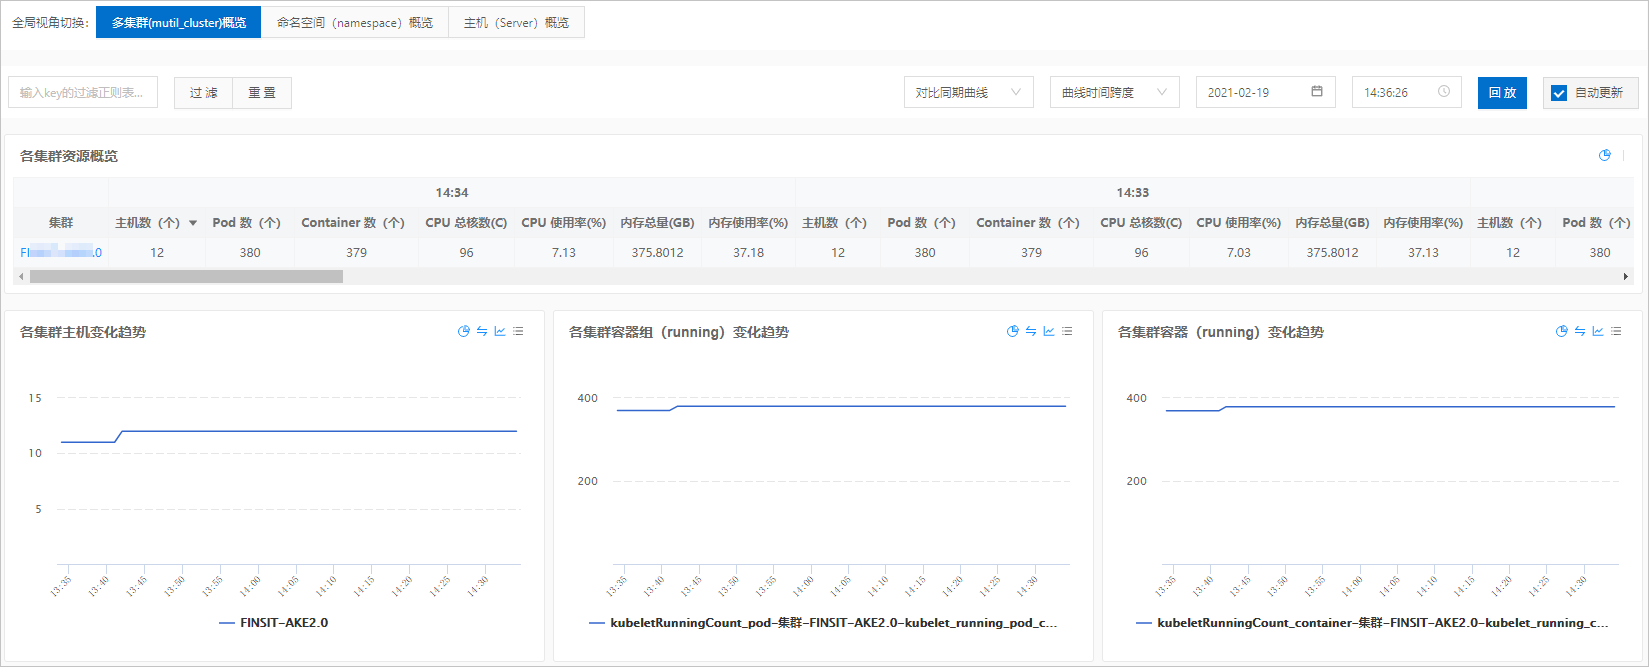Switch to 命名空间 (namespace) 概览 tab
Screen dimensions: 1649x667
coord(354,22)
